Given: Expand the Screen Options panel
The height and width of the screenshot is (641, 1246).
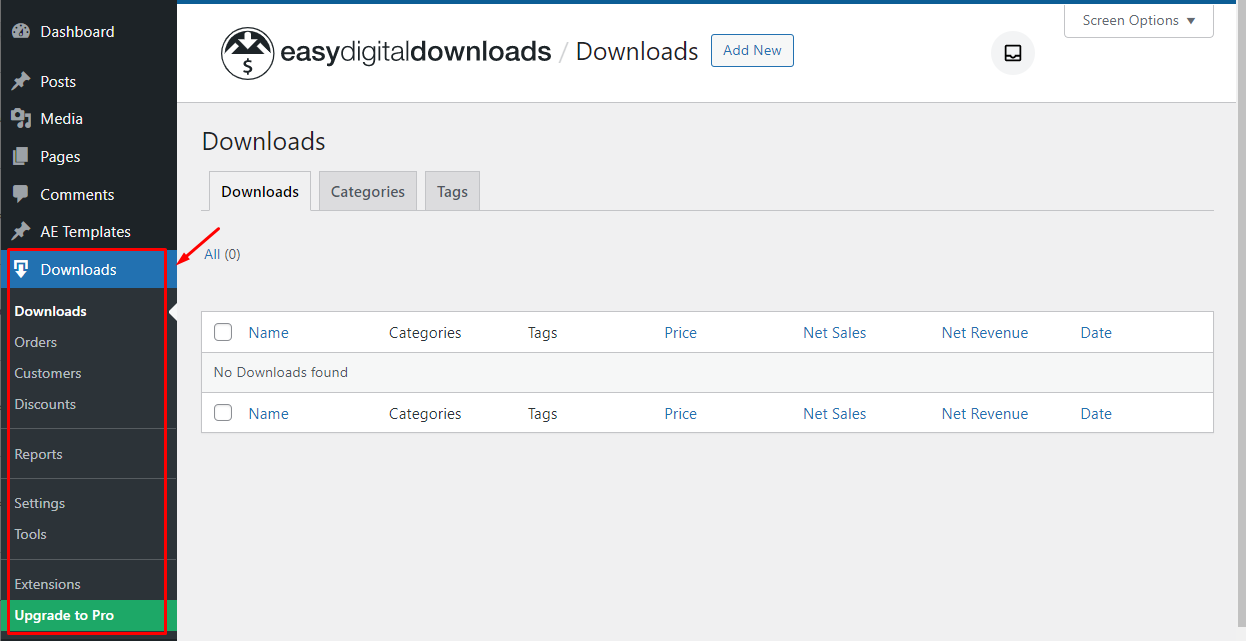Looking at the screenshot, I should tap(1137, 20).
